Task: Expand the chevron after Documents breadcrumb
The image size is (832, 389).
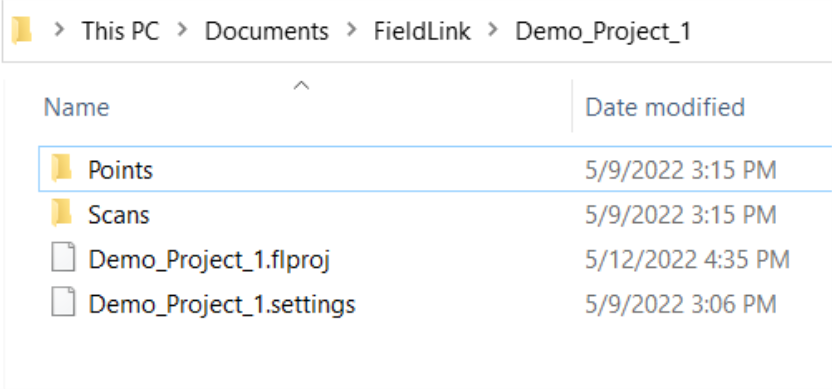Action: [x=351, y=30]
